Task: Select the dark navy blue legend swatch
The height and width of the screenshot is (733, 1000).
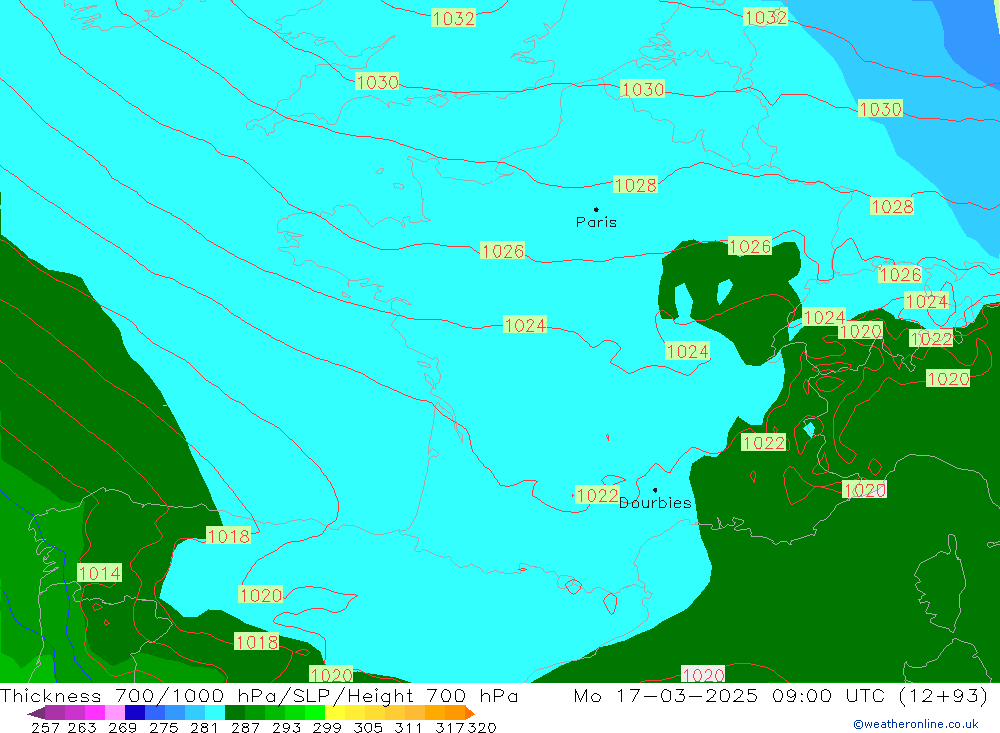Action: coord(135,713)
